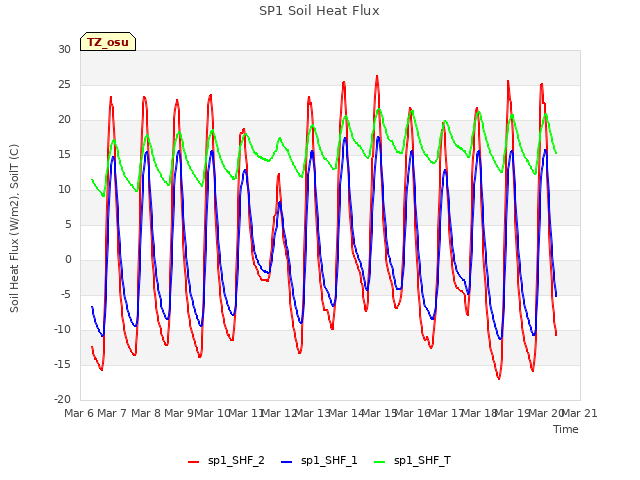This screenshot has width=640, height=480.
Task: Click the -5 y-axis tick label
Action: click(x=64, y=295)
